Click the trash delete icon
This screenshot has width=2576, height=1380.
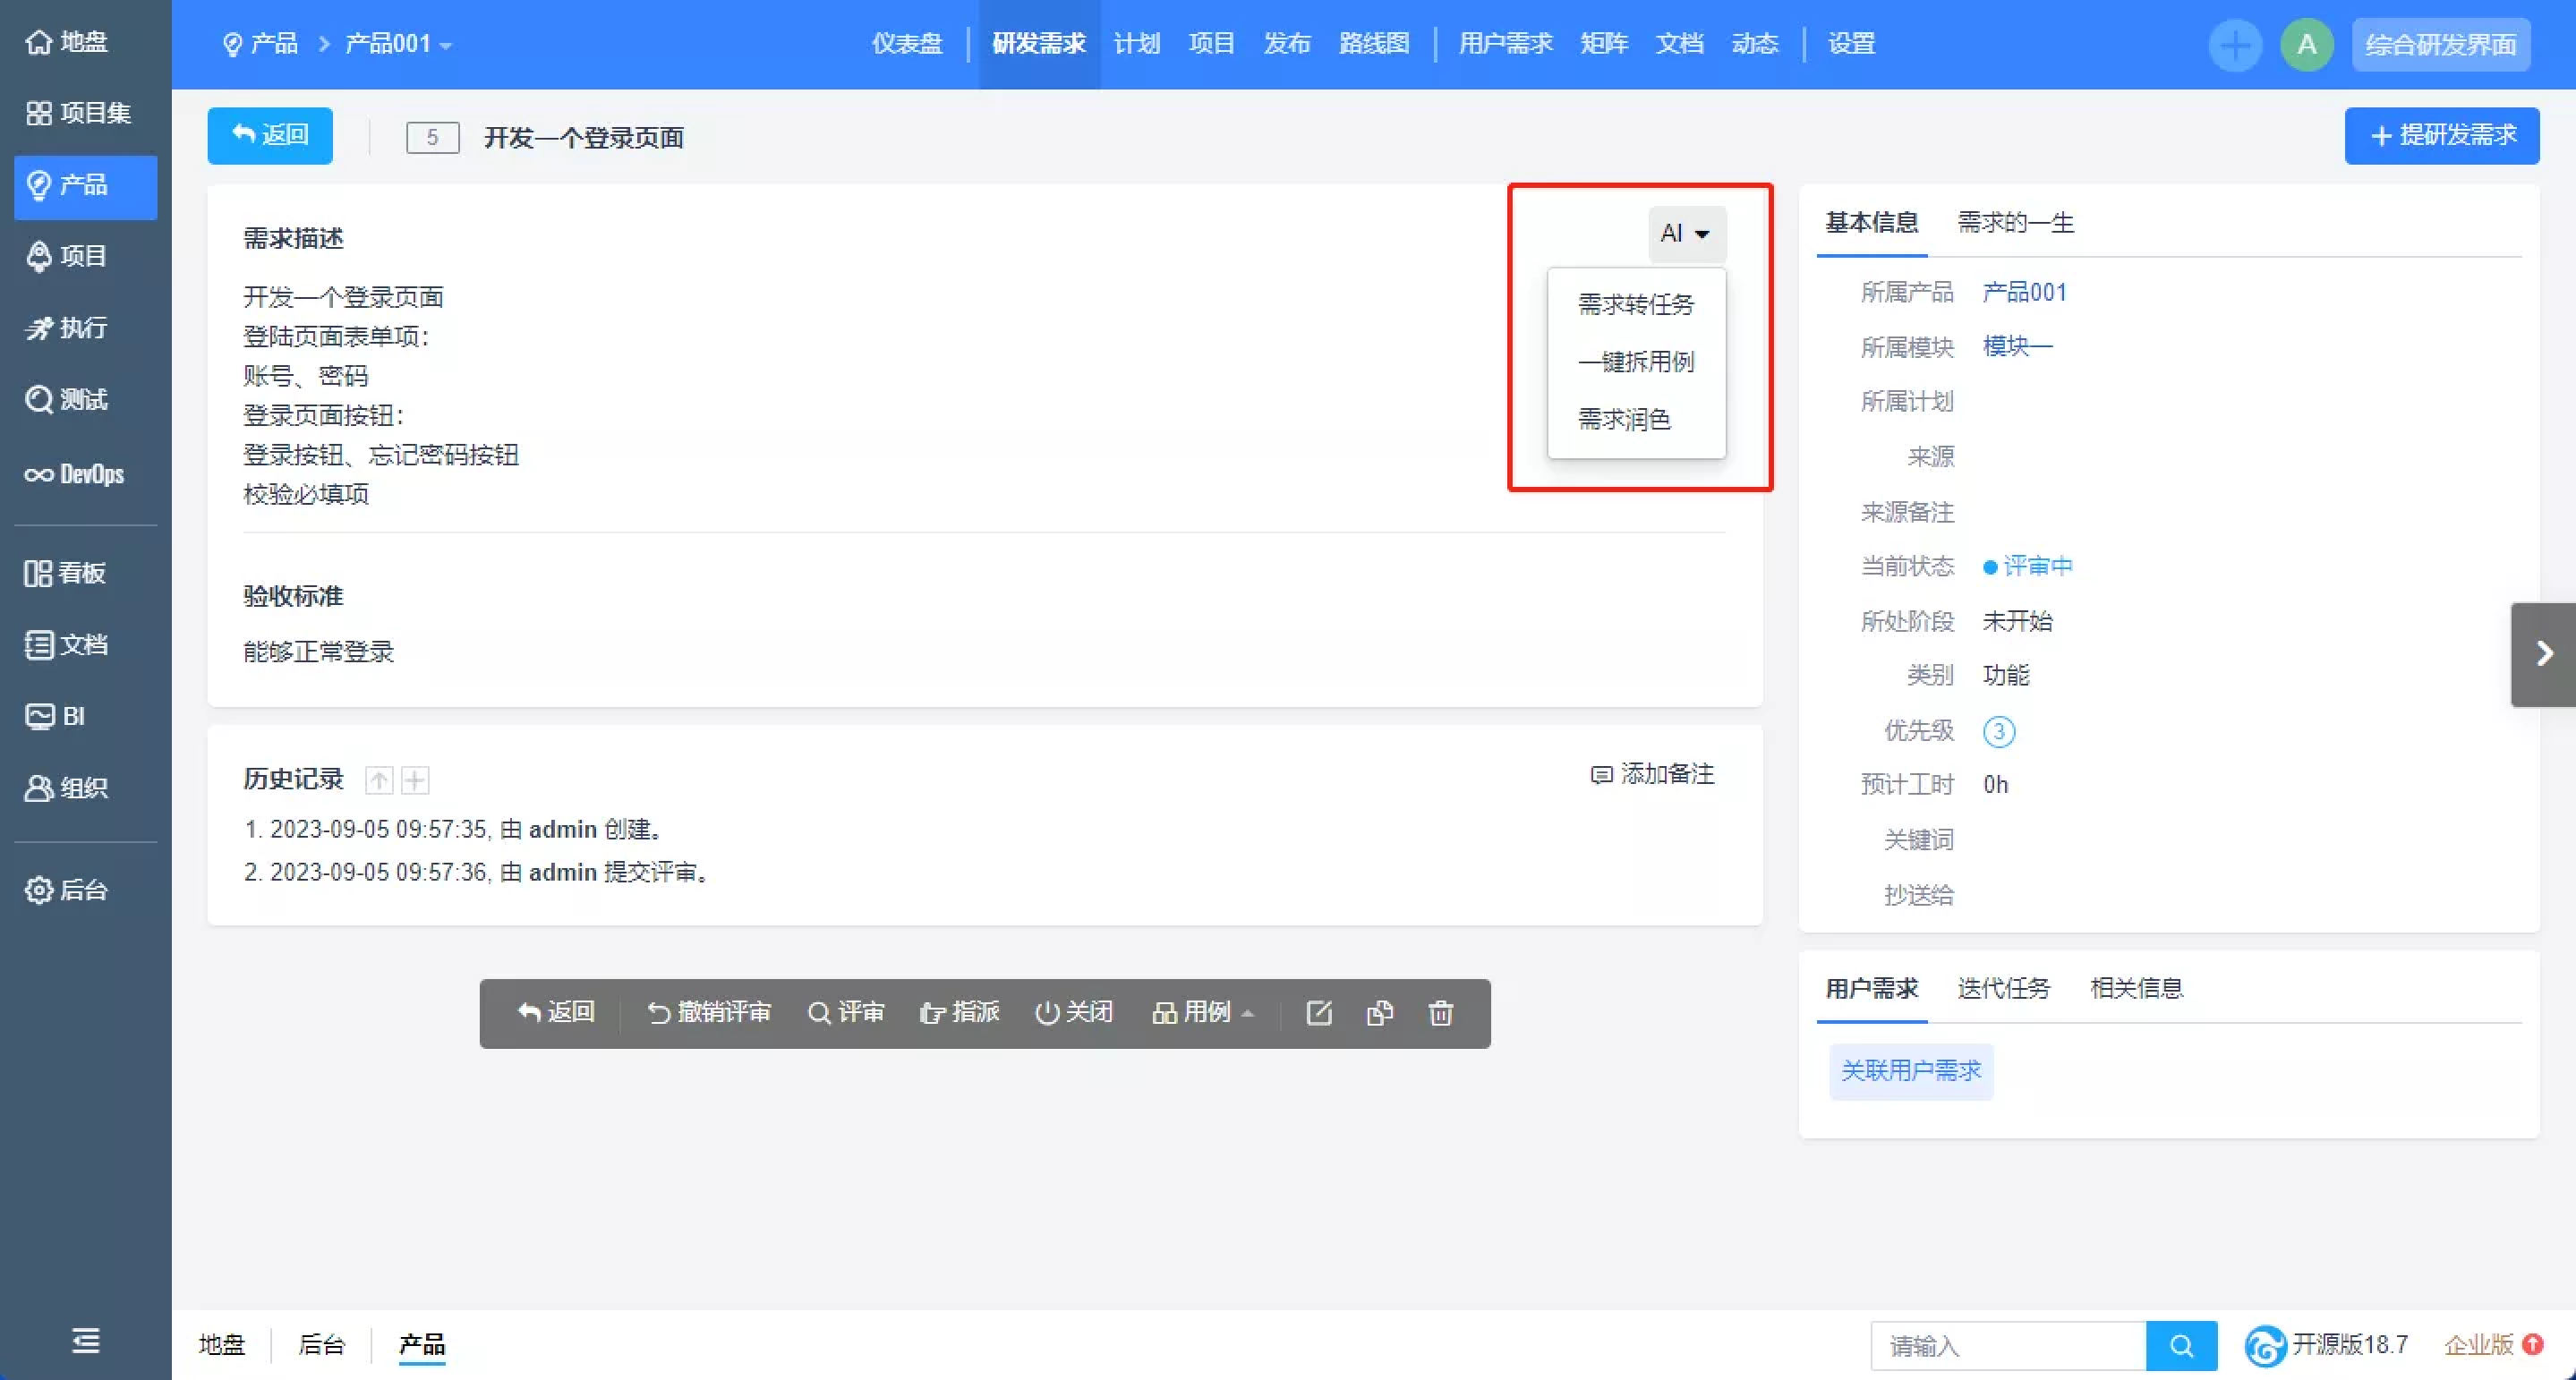1440,1013
